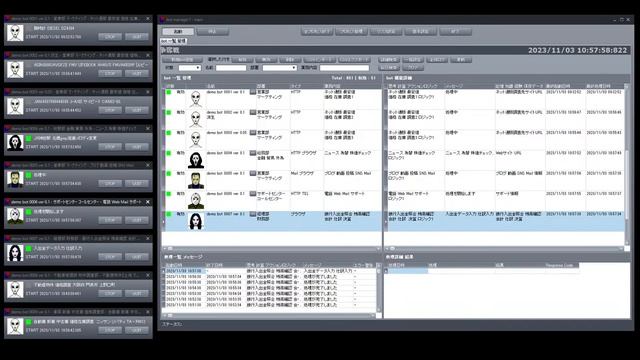
Task: Close the demo bot 0006 panel window
Action: coord(148,202)
